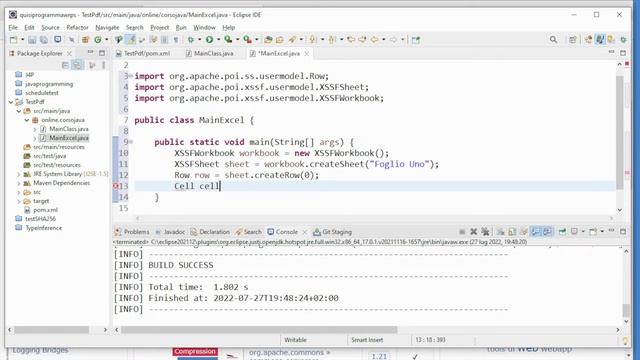Toggle Scroll Lock in Console toolbar
The image size is (640, 360).
click(x=512, y=232)
